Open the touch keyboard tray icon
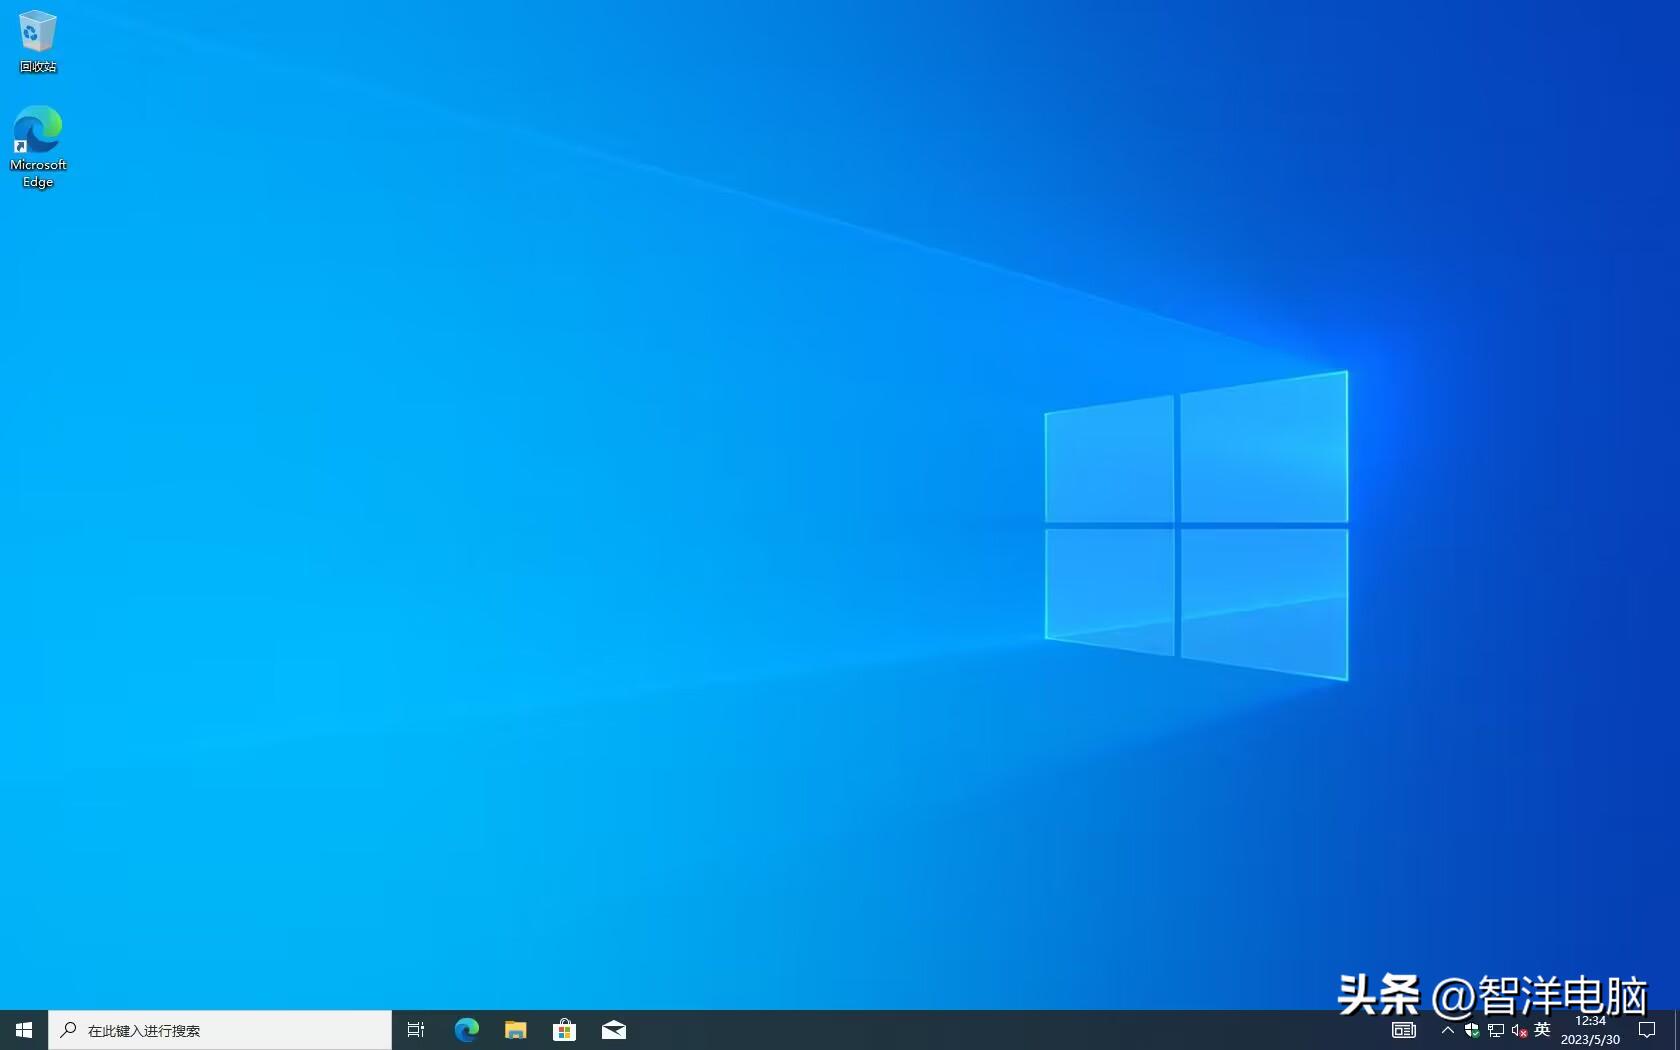The image size is (1680, 1050). coord(1403,1030)
